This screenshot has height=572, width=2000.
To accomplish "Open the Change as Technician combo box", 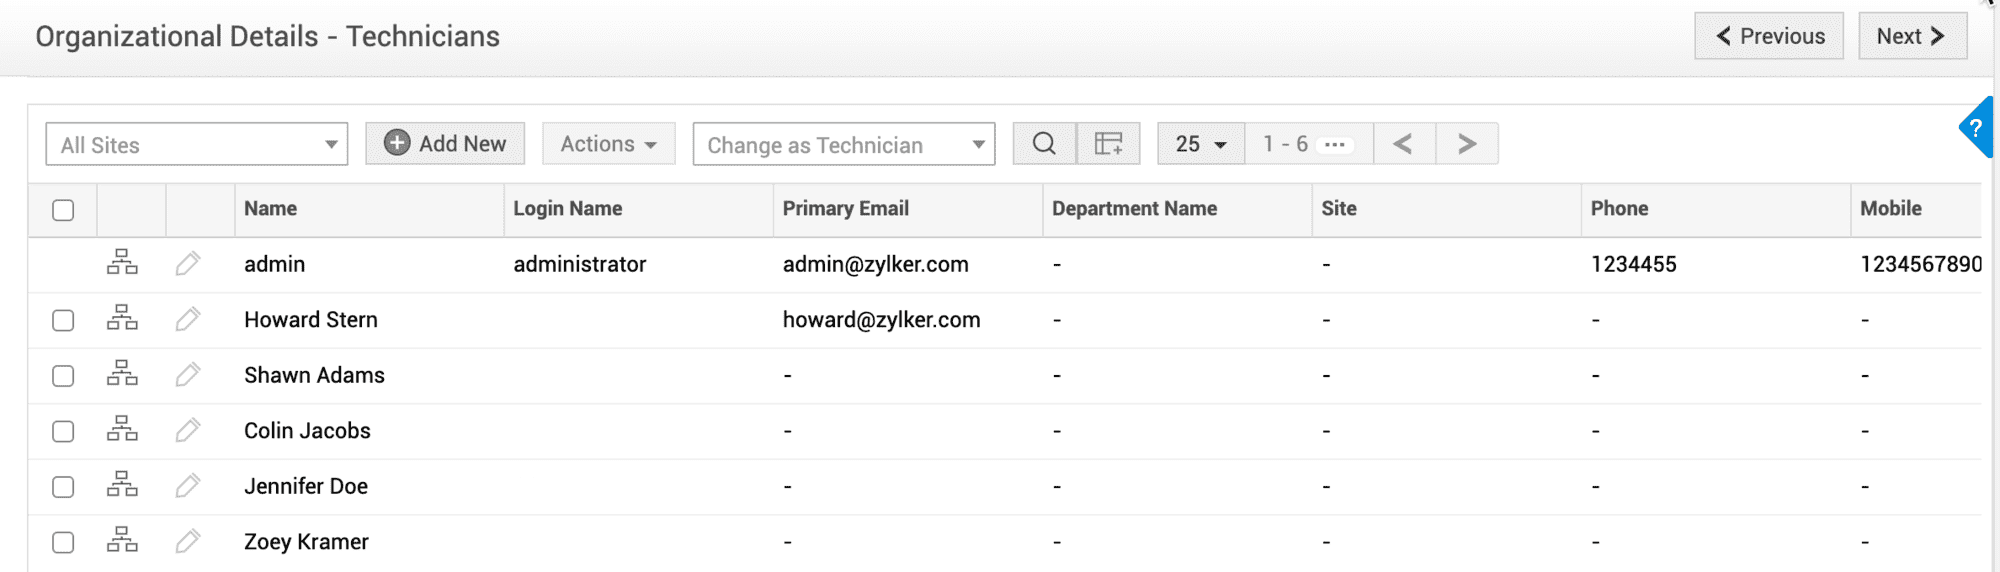I will pos(843,145).
